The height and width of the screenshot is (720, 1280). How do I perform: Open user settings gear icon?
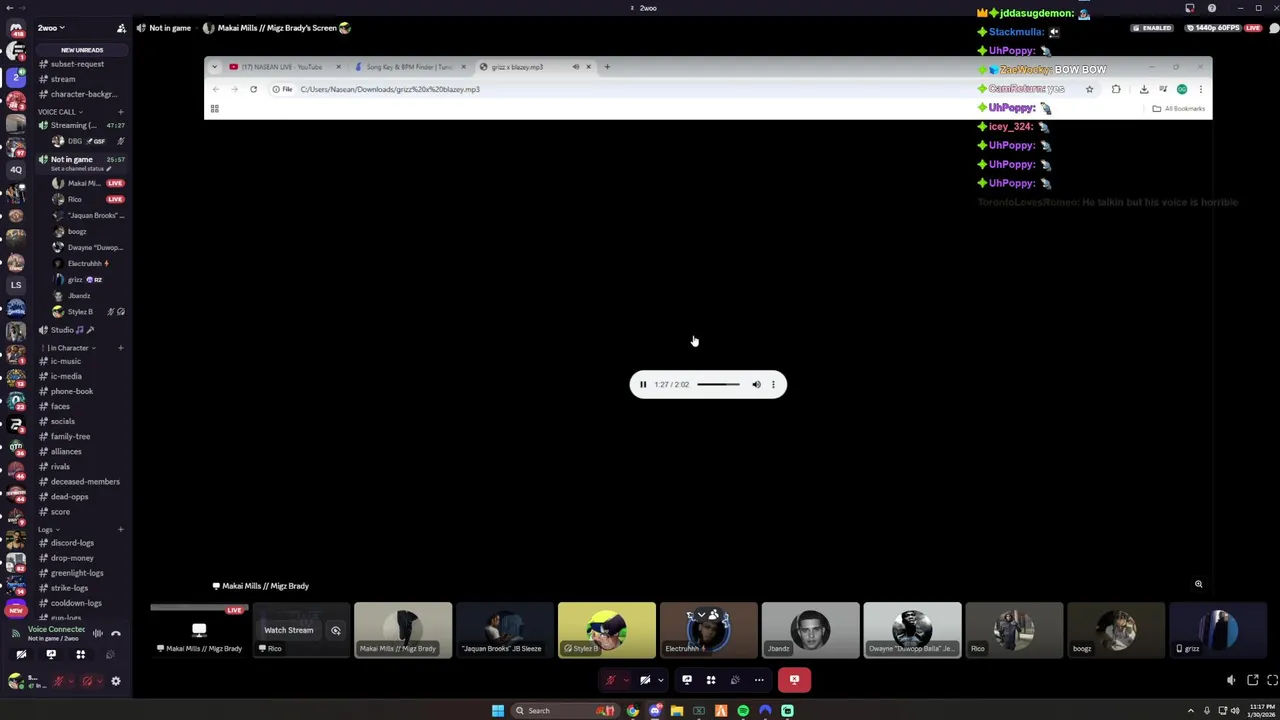[116, 681]
